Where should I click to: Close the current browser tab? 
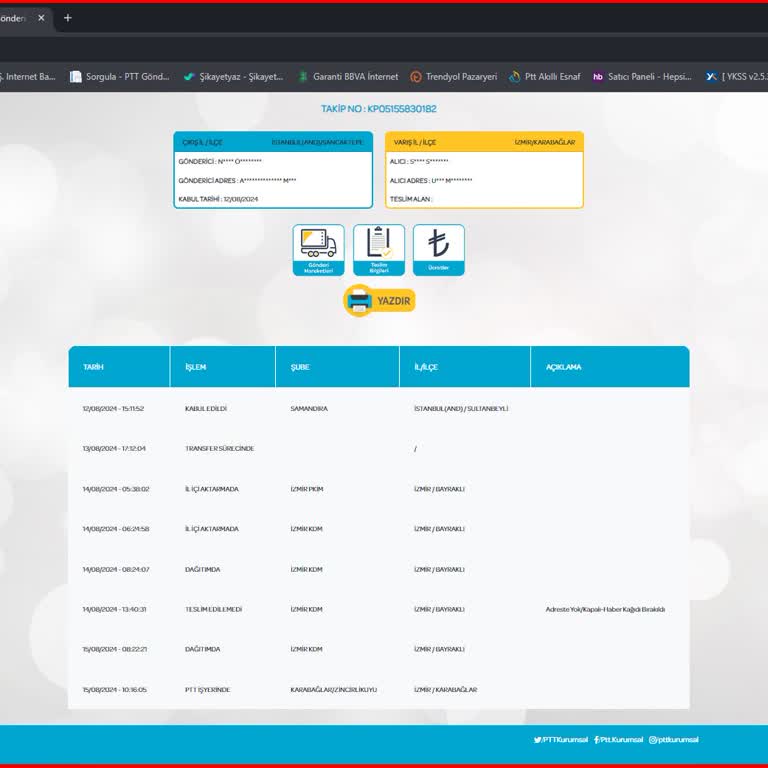(x=41, y=18)
